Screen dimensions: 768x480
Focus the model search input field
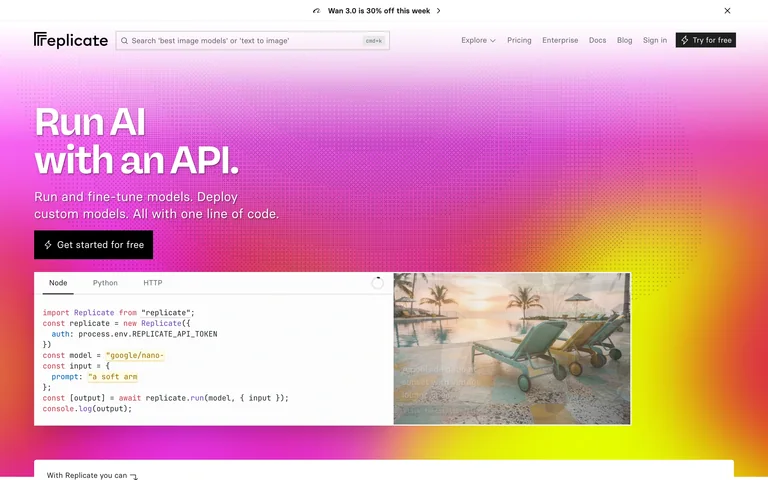[x=252, y=41]
